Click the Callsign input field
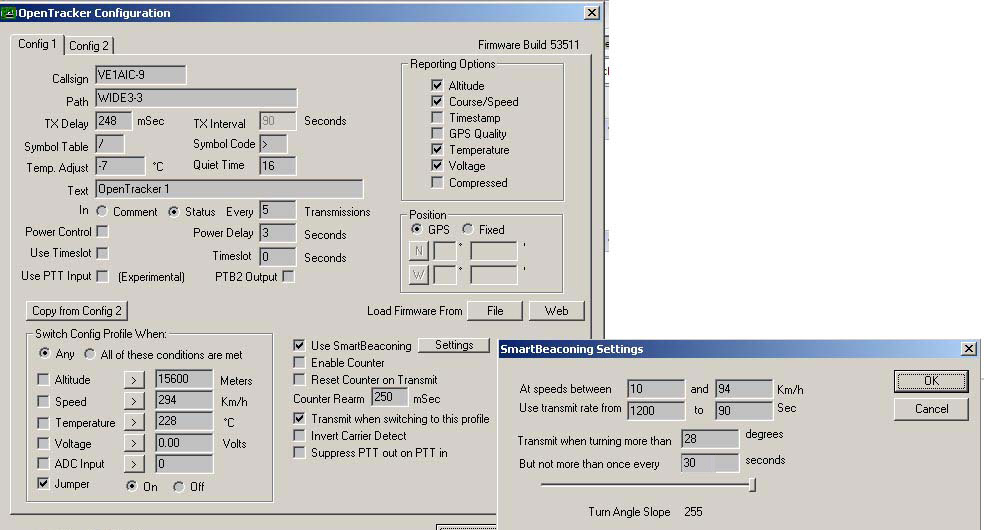 [x=141, y=75]
